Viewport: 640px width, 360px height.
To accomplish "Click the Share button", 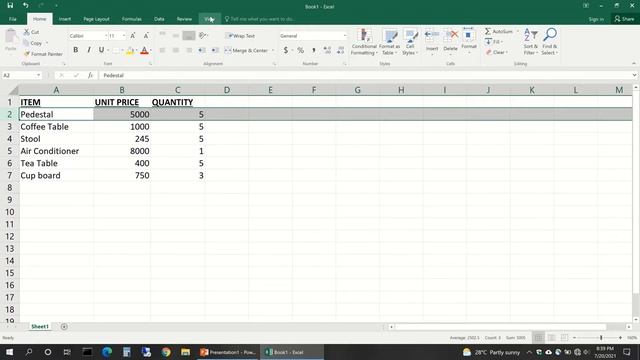I will pos(624,19).
